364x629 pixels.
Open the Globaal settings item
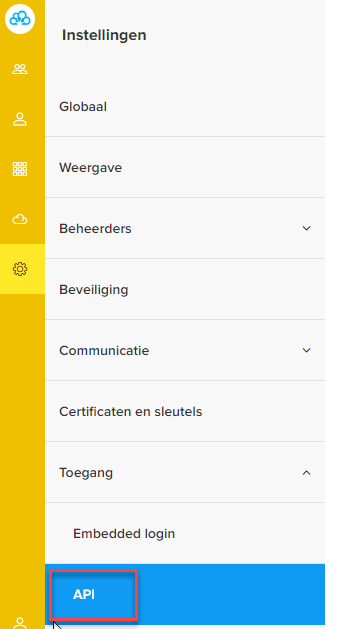click(x=185, y=107)
